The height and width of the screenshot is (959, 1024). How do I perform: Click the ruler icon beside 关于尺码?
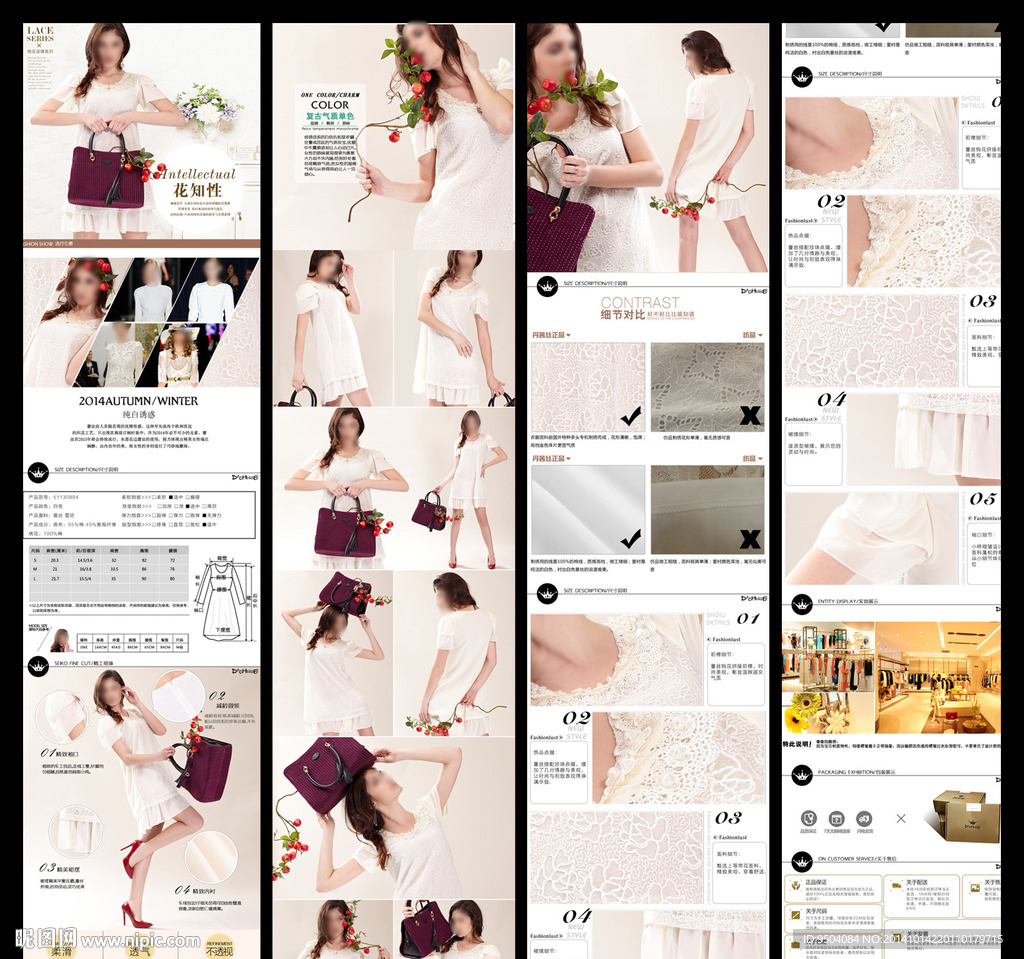796,915
